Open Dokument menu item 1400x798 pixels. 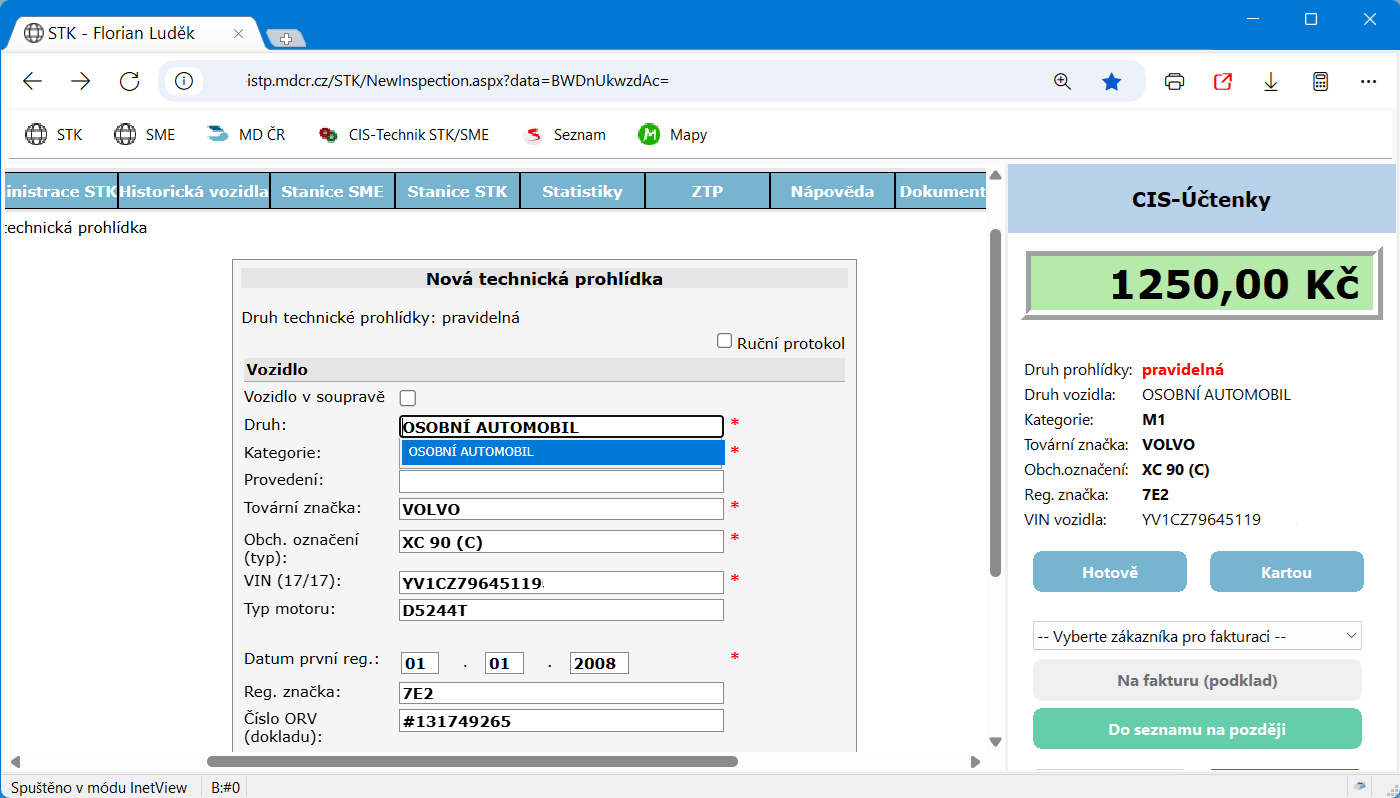coord(942,191)
